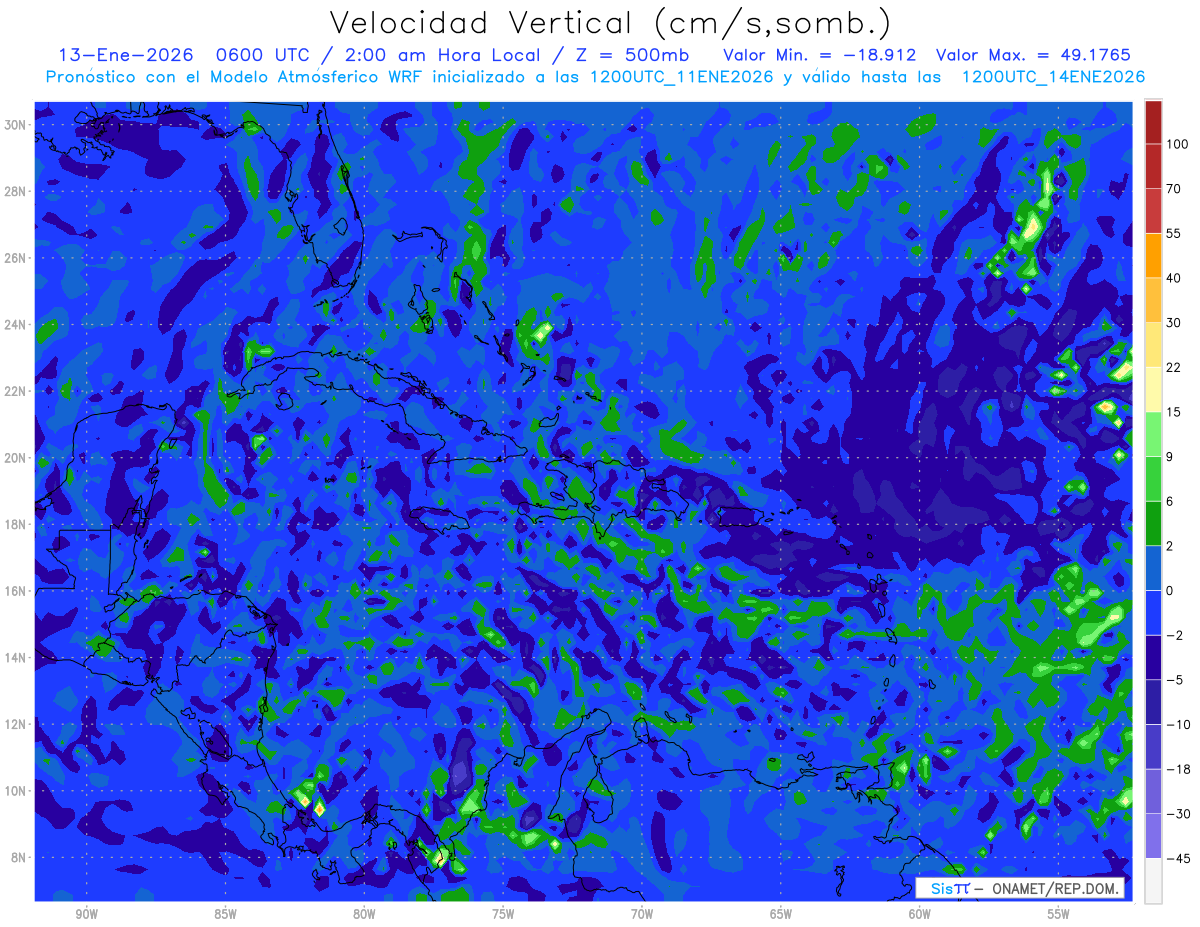Click the 28N latitude axis label
The width and height of the screenshot is (1200, 927).
pyautogui.click(x=17, y=191)
